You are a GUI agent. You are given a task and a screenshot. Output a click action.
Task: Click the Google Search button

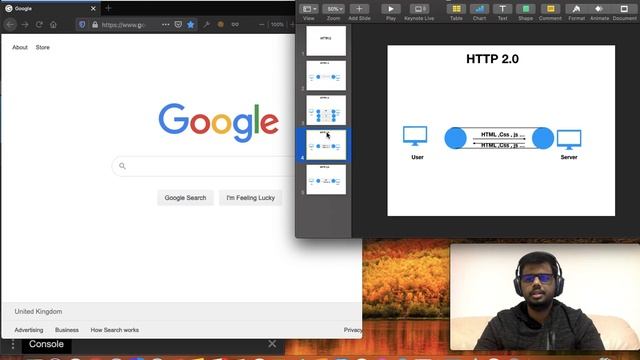pos(185,198)
